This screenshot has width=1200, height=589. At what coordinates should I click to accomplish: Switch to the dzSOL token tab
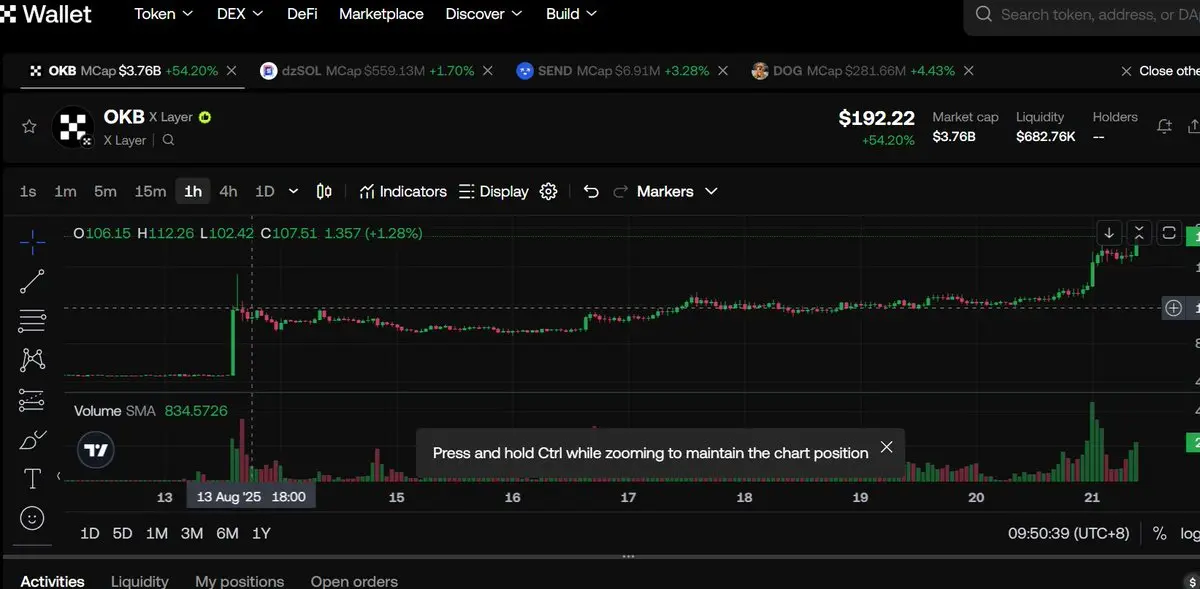click(366, 71)
